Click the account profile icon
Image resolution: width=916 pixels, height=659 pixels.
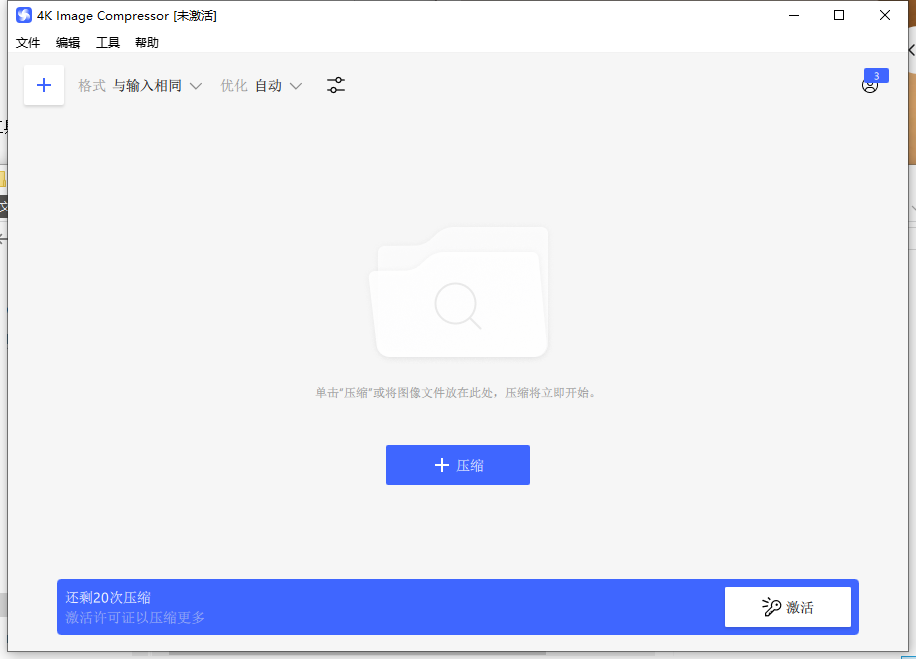[x=869, y=87]
